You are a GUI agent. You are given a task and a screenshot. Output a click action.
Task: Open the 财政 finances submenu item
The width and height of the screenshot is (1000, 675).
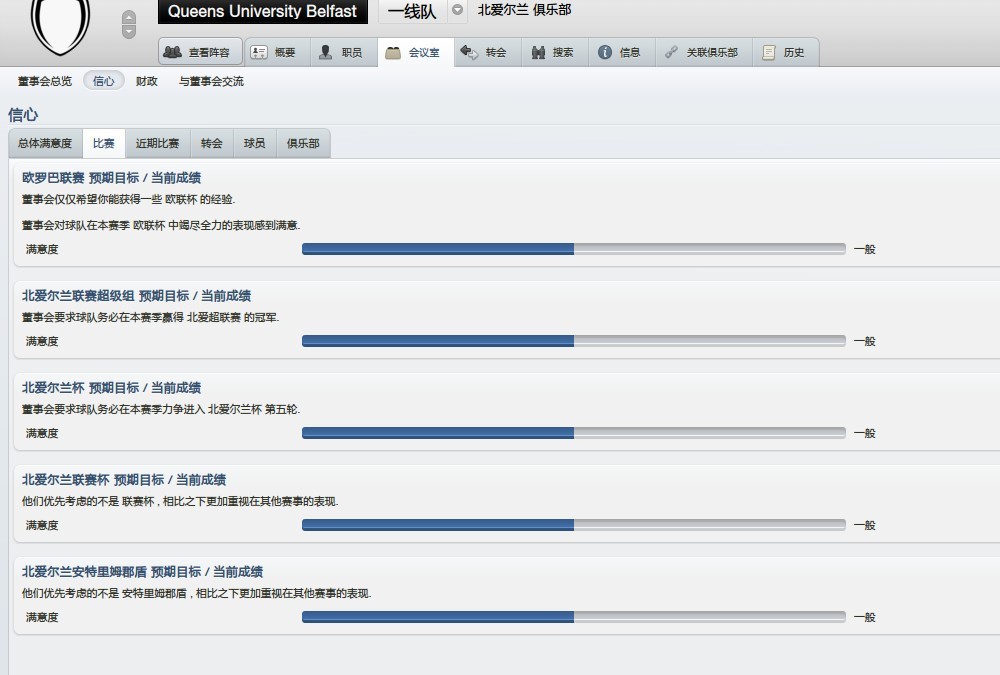point(146,81)
